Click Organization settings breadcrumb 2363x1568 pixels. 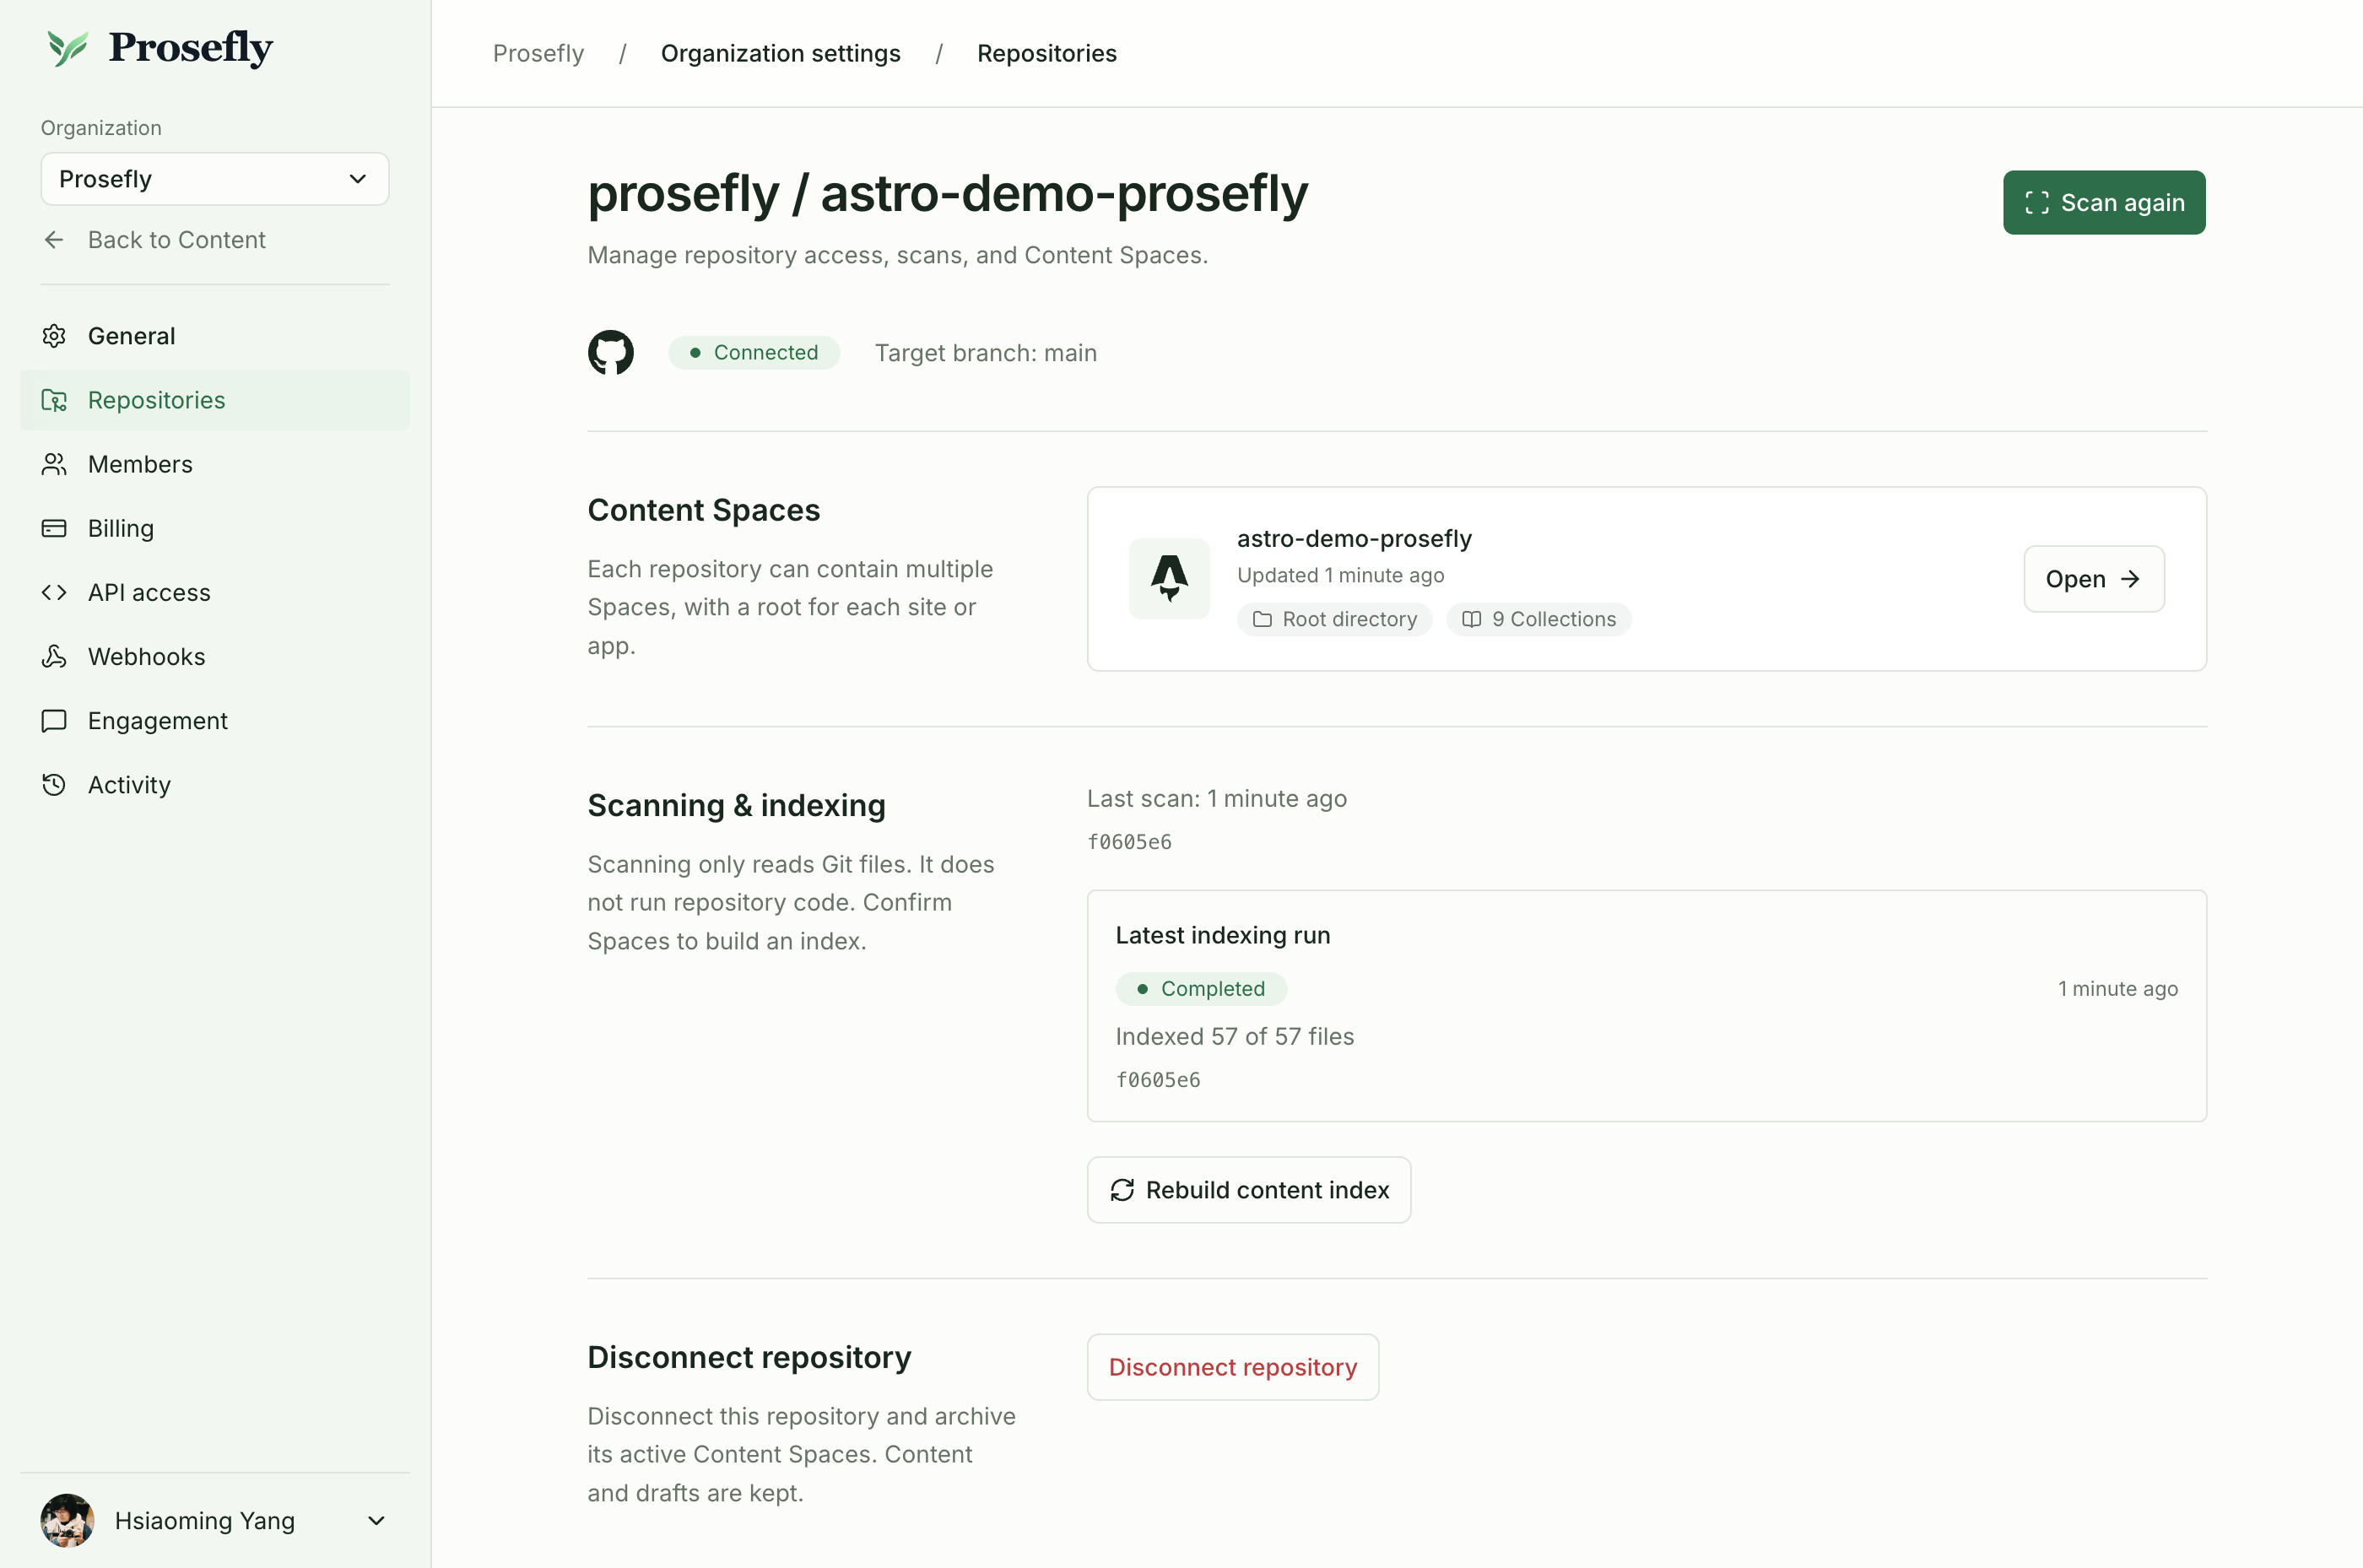click(780, 53)
